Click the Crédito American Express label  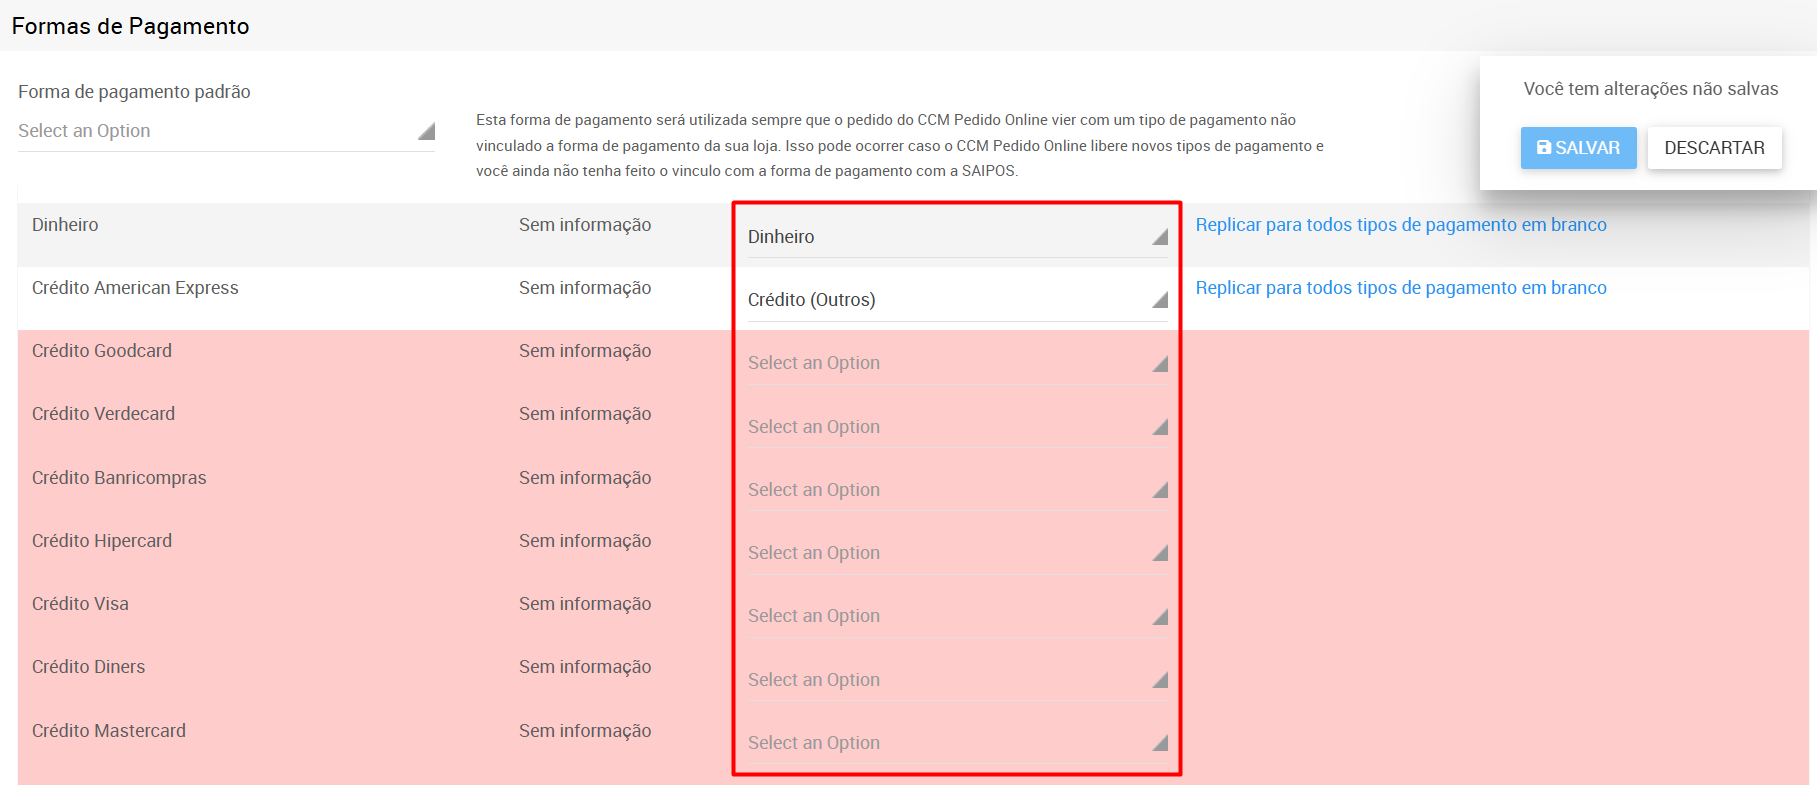[x=135, y=288]
